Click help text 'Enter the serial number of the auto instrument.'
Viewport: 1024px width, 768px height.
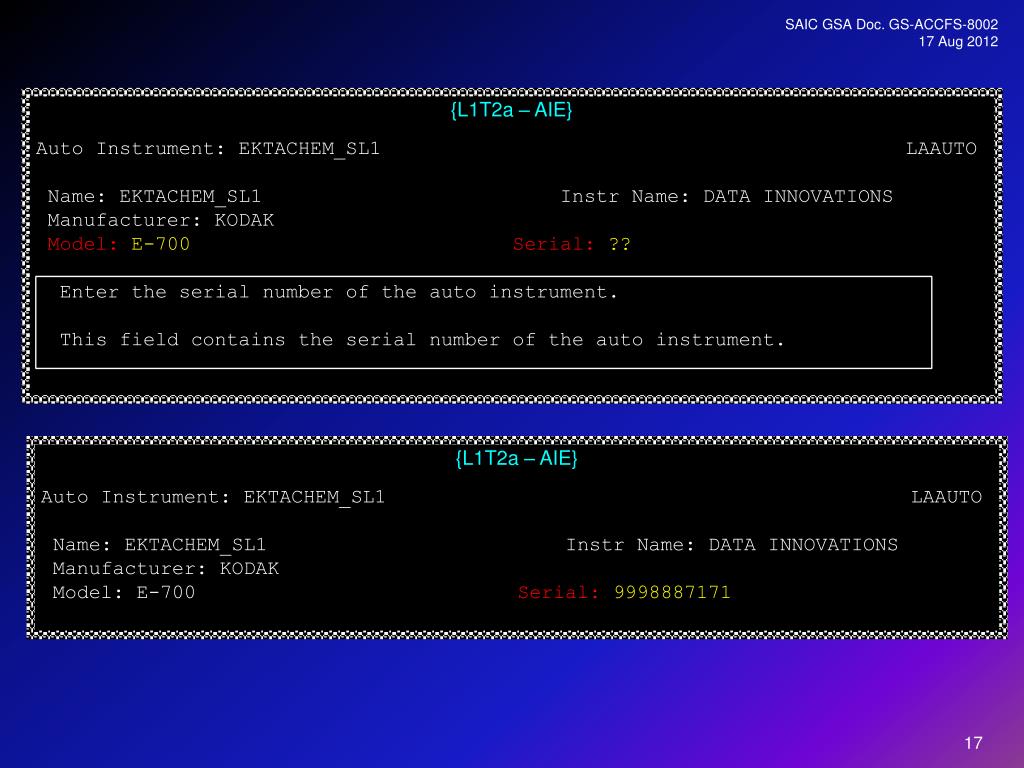pos(338,292)
